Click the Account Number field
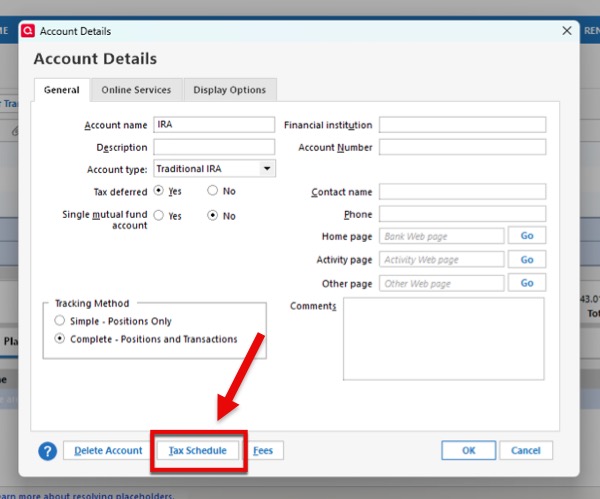600x499 pixels. pos(462,147)
